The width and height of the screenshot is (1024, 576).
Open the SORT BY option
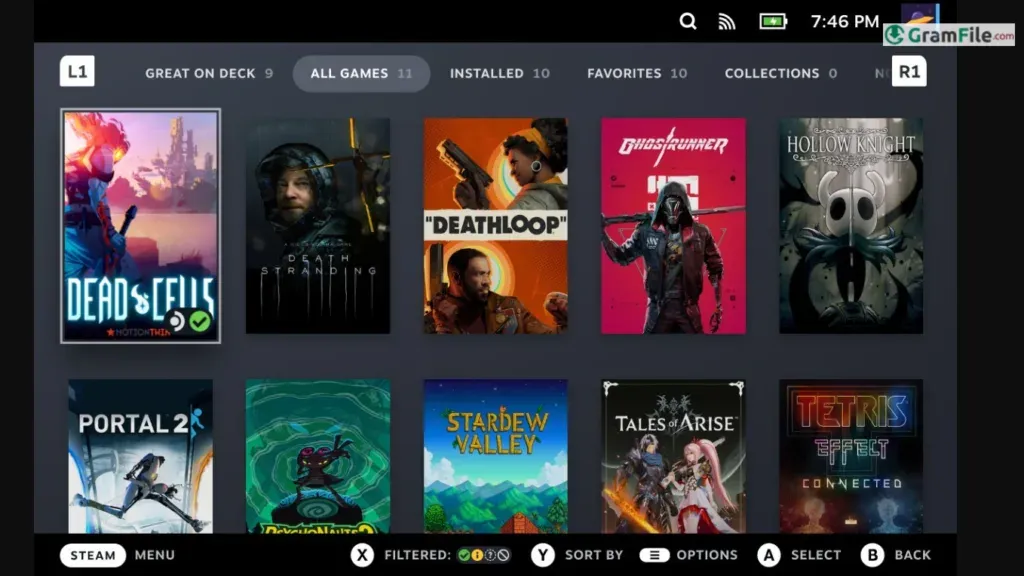[594, 555]
